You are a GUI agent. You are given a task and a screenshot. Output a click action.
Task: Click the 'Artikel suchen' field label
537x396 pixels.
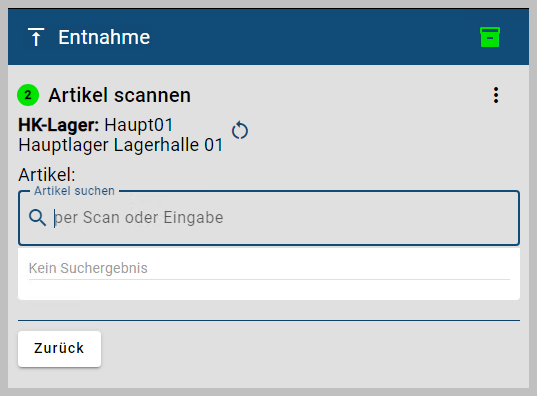pyautogui.click(x=74, y=191)
